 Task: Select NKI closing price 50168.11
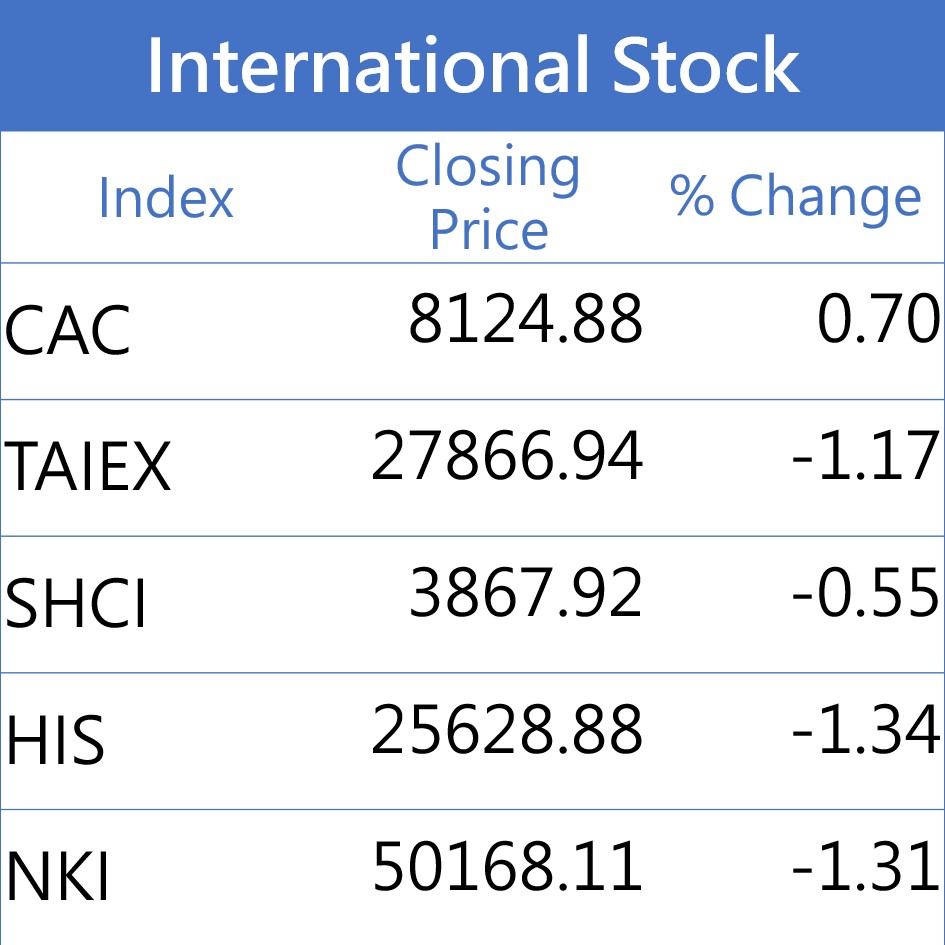(x=506, y=868)
